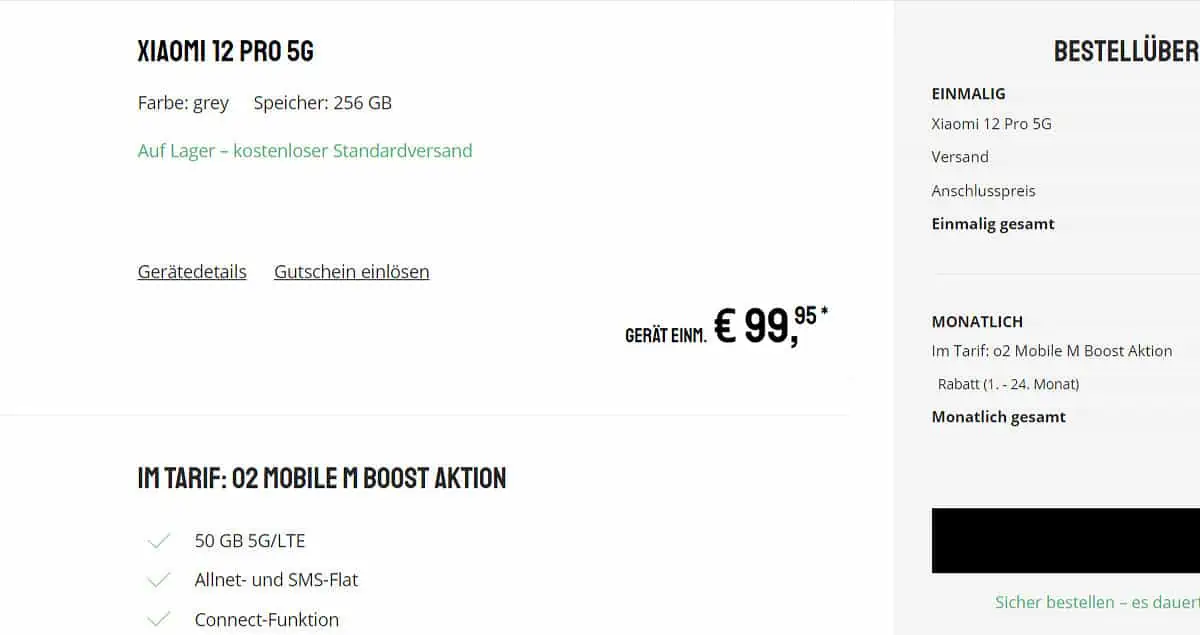
Task: Click the Xiaomi 12 Pro 5G line item
Action: 991,123
